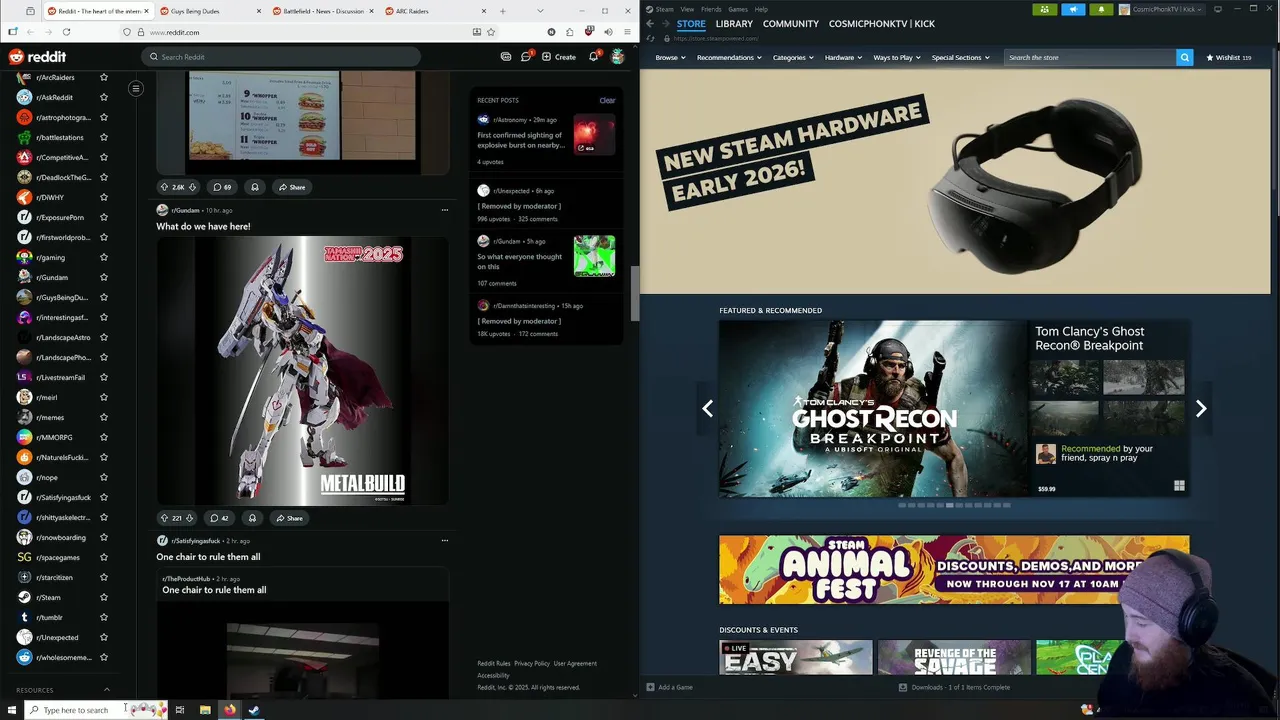Open Steam LIBRARY tab
This screenshot has height=720, width=1280.
click(734, 23)
